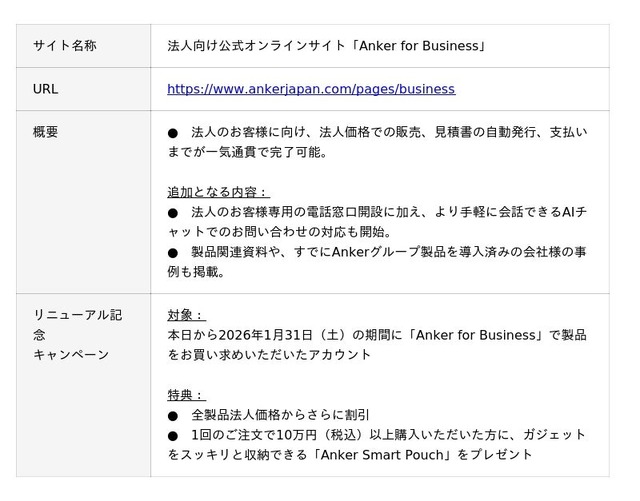The image size is (640, 501).
Task: Click the bullet before 1回のご注文で10万円
Action: coord(173,434)
